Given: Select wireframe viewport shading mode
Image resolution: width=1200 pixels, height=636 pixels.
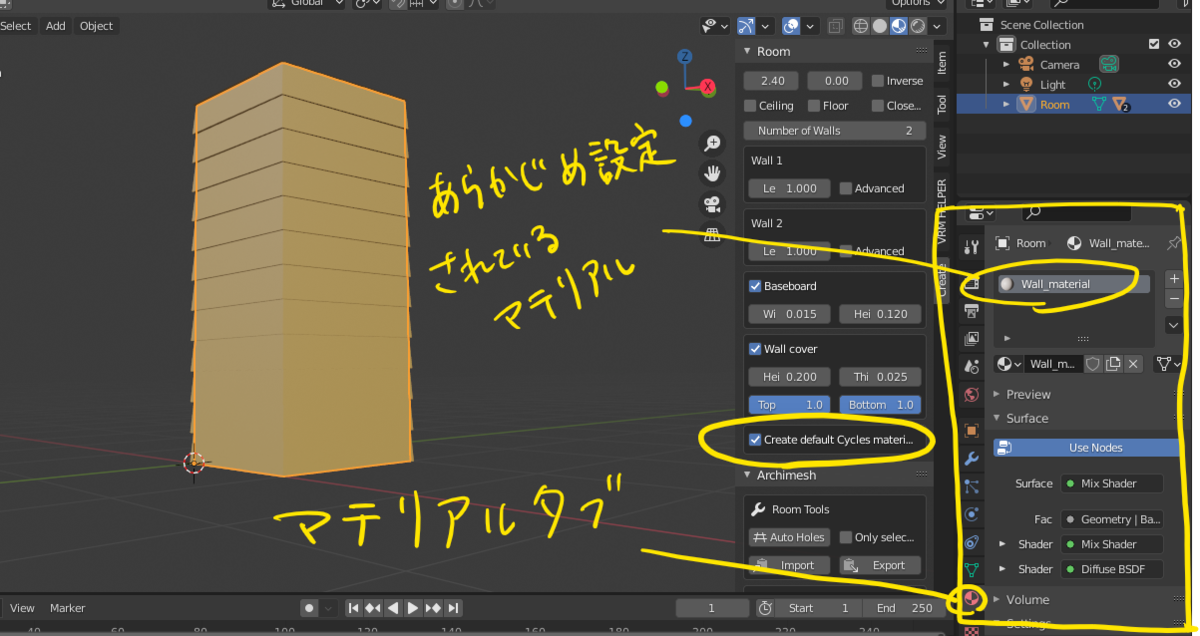Looking at the screenshot, I should (862, 26).
